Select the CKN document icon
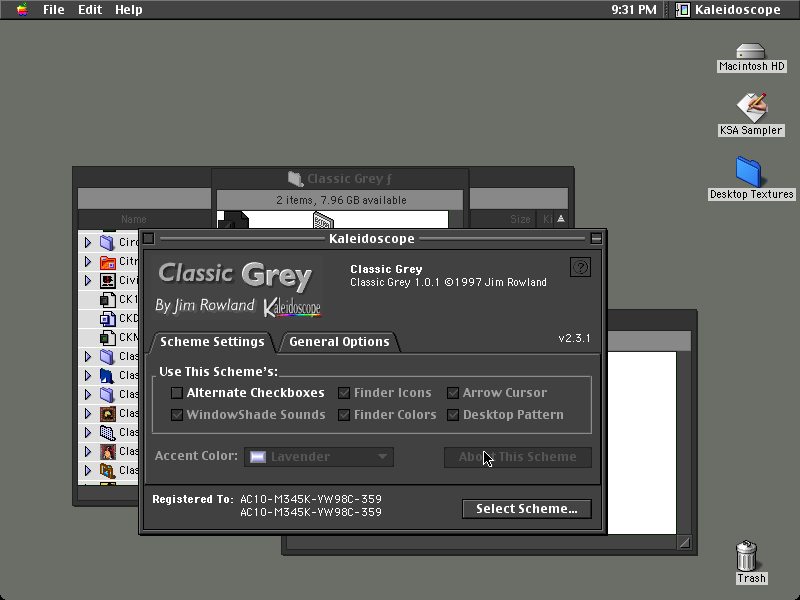 coord(107,337)
